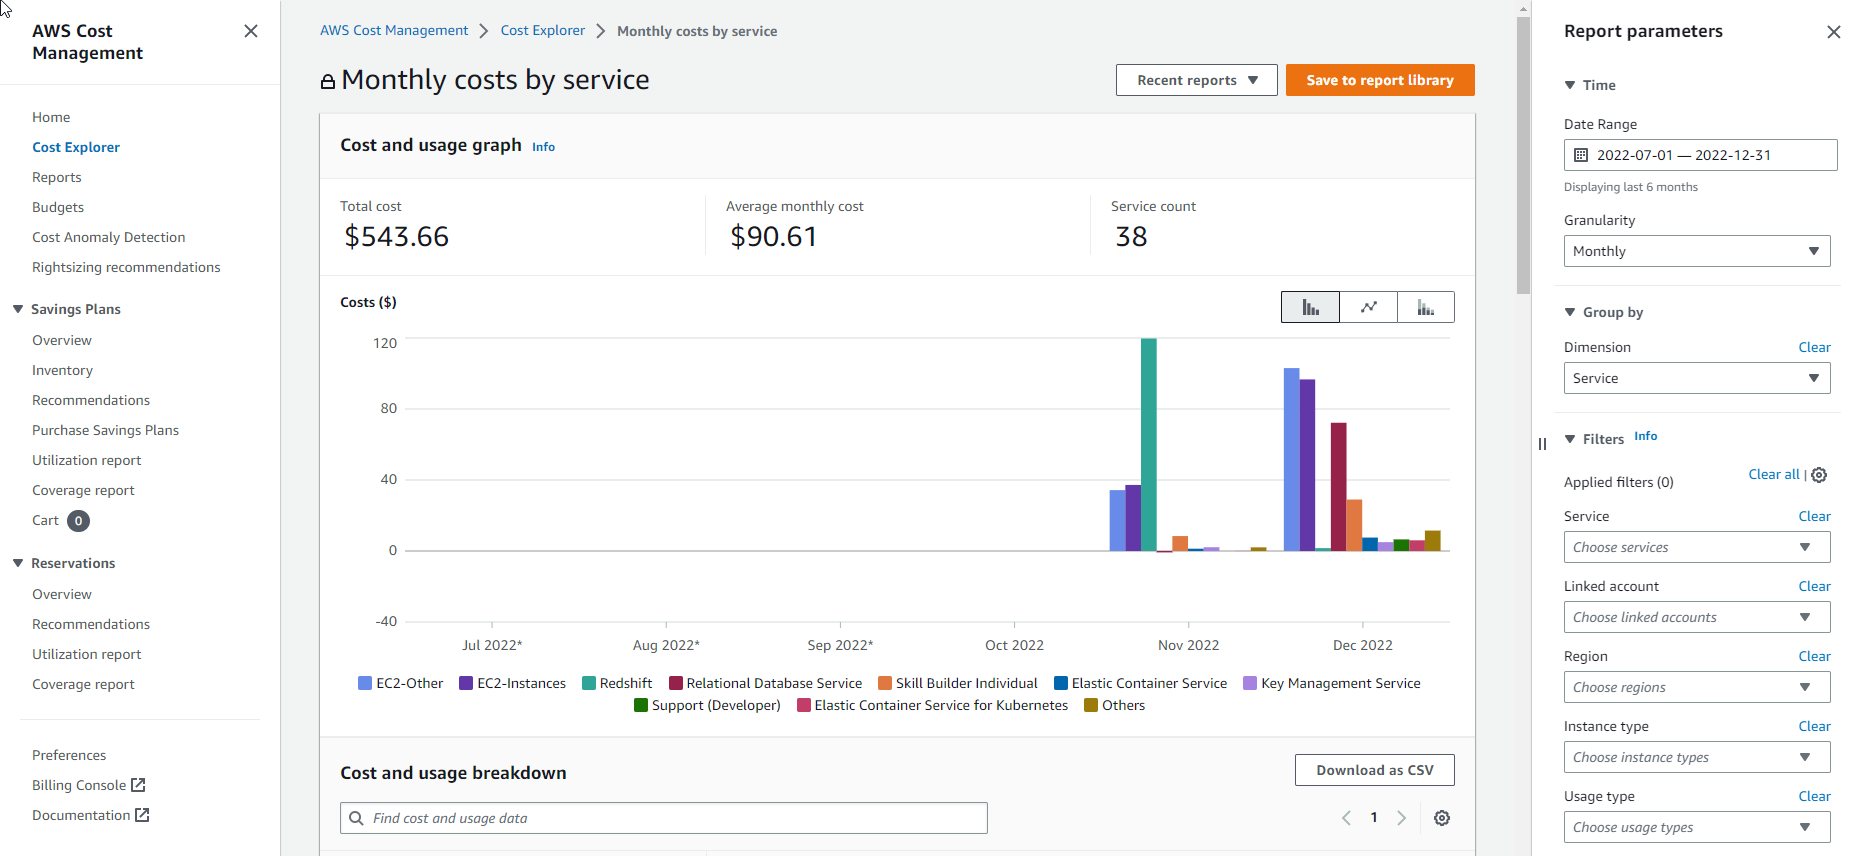Image resolution: width=1862 pixels, height=856 pixels.
Task: Switch to stacked bar chart view
Action: pos(1426,307)
